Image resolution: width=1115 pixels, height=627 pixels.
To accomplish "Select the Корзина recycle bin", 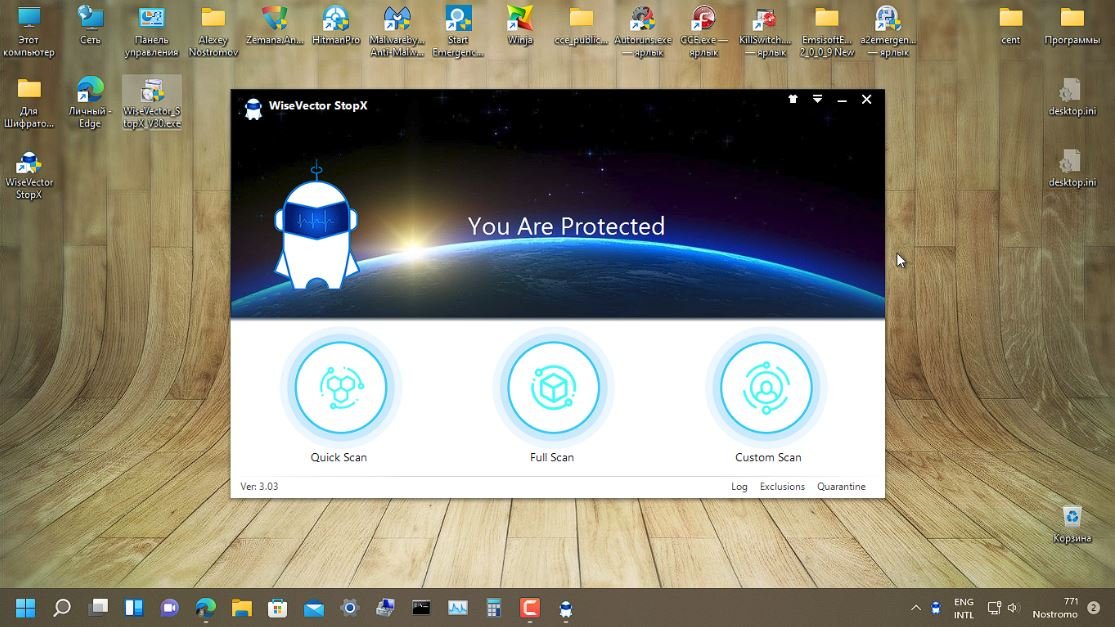I will pyautogui.click(x=1072, y=525).
